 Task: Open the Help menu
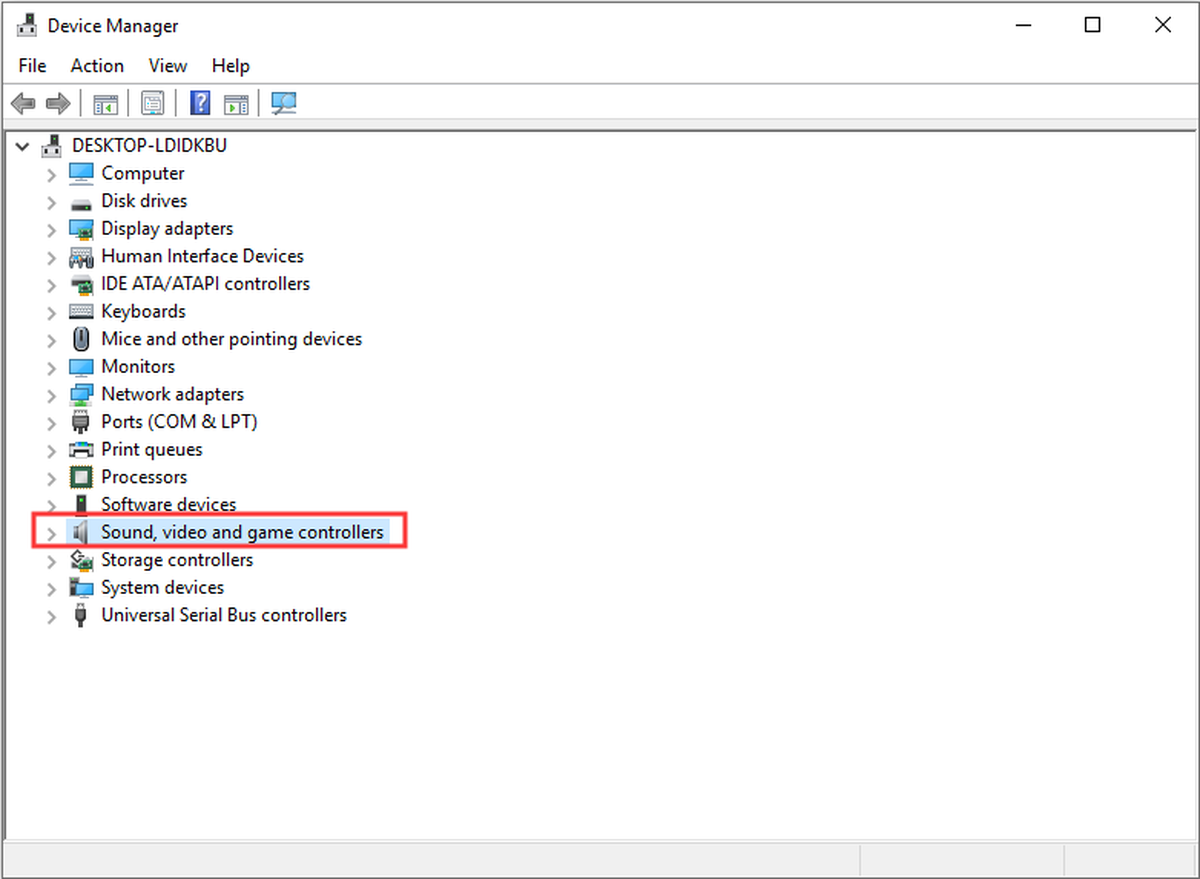click(230, 66)
